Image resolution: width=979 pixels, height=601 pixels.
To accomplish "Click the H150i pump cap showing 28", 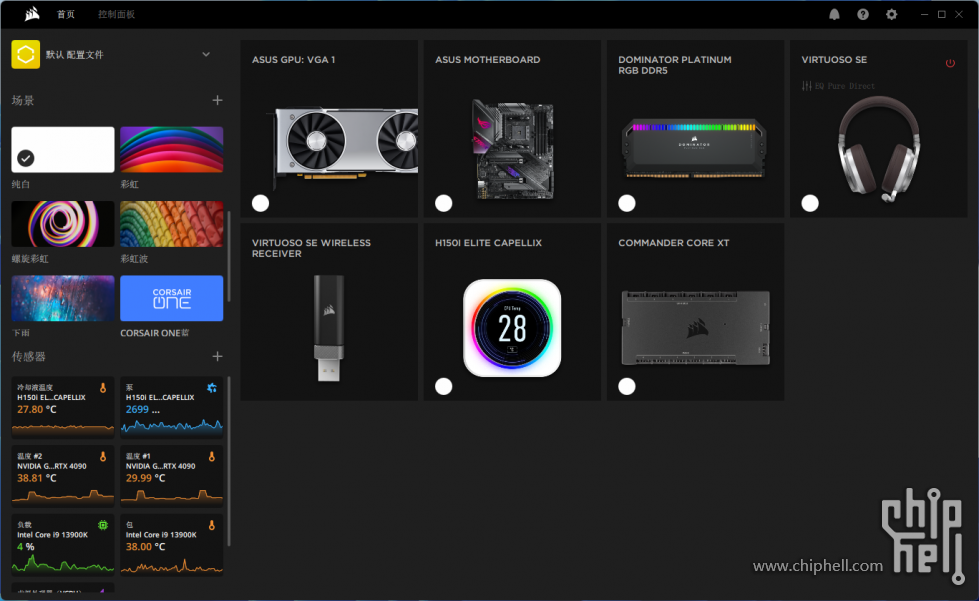I will coord(512,328).
